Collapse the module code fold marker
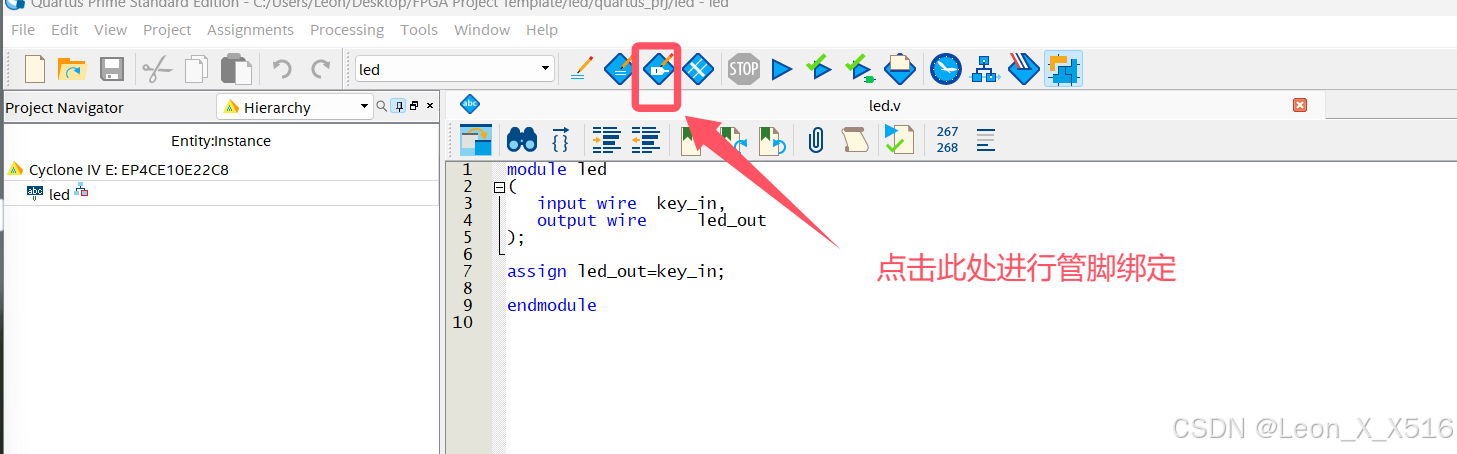 tap(499, 187)
